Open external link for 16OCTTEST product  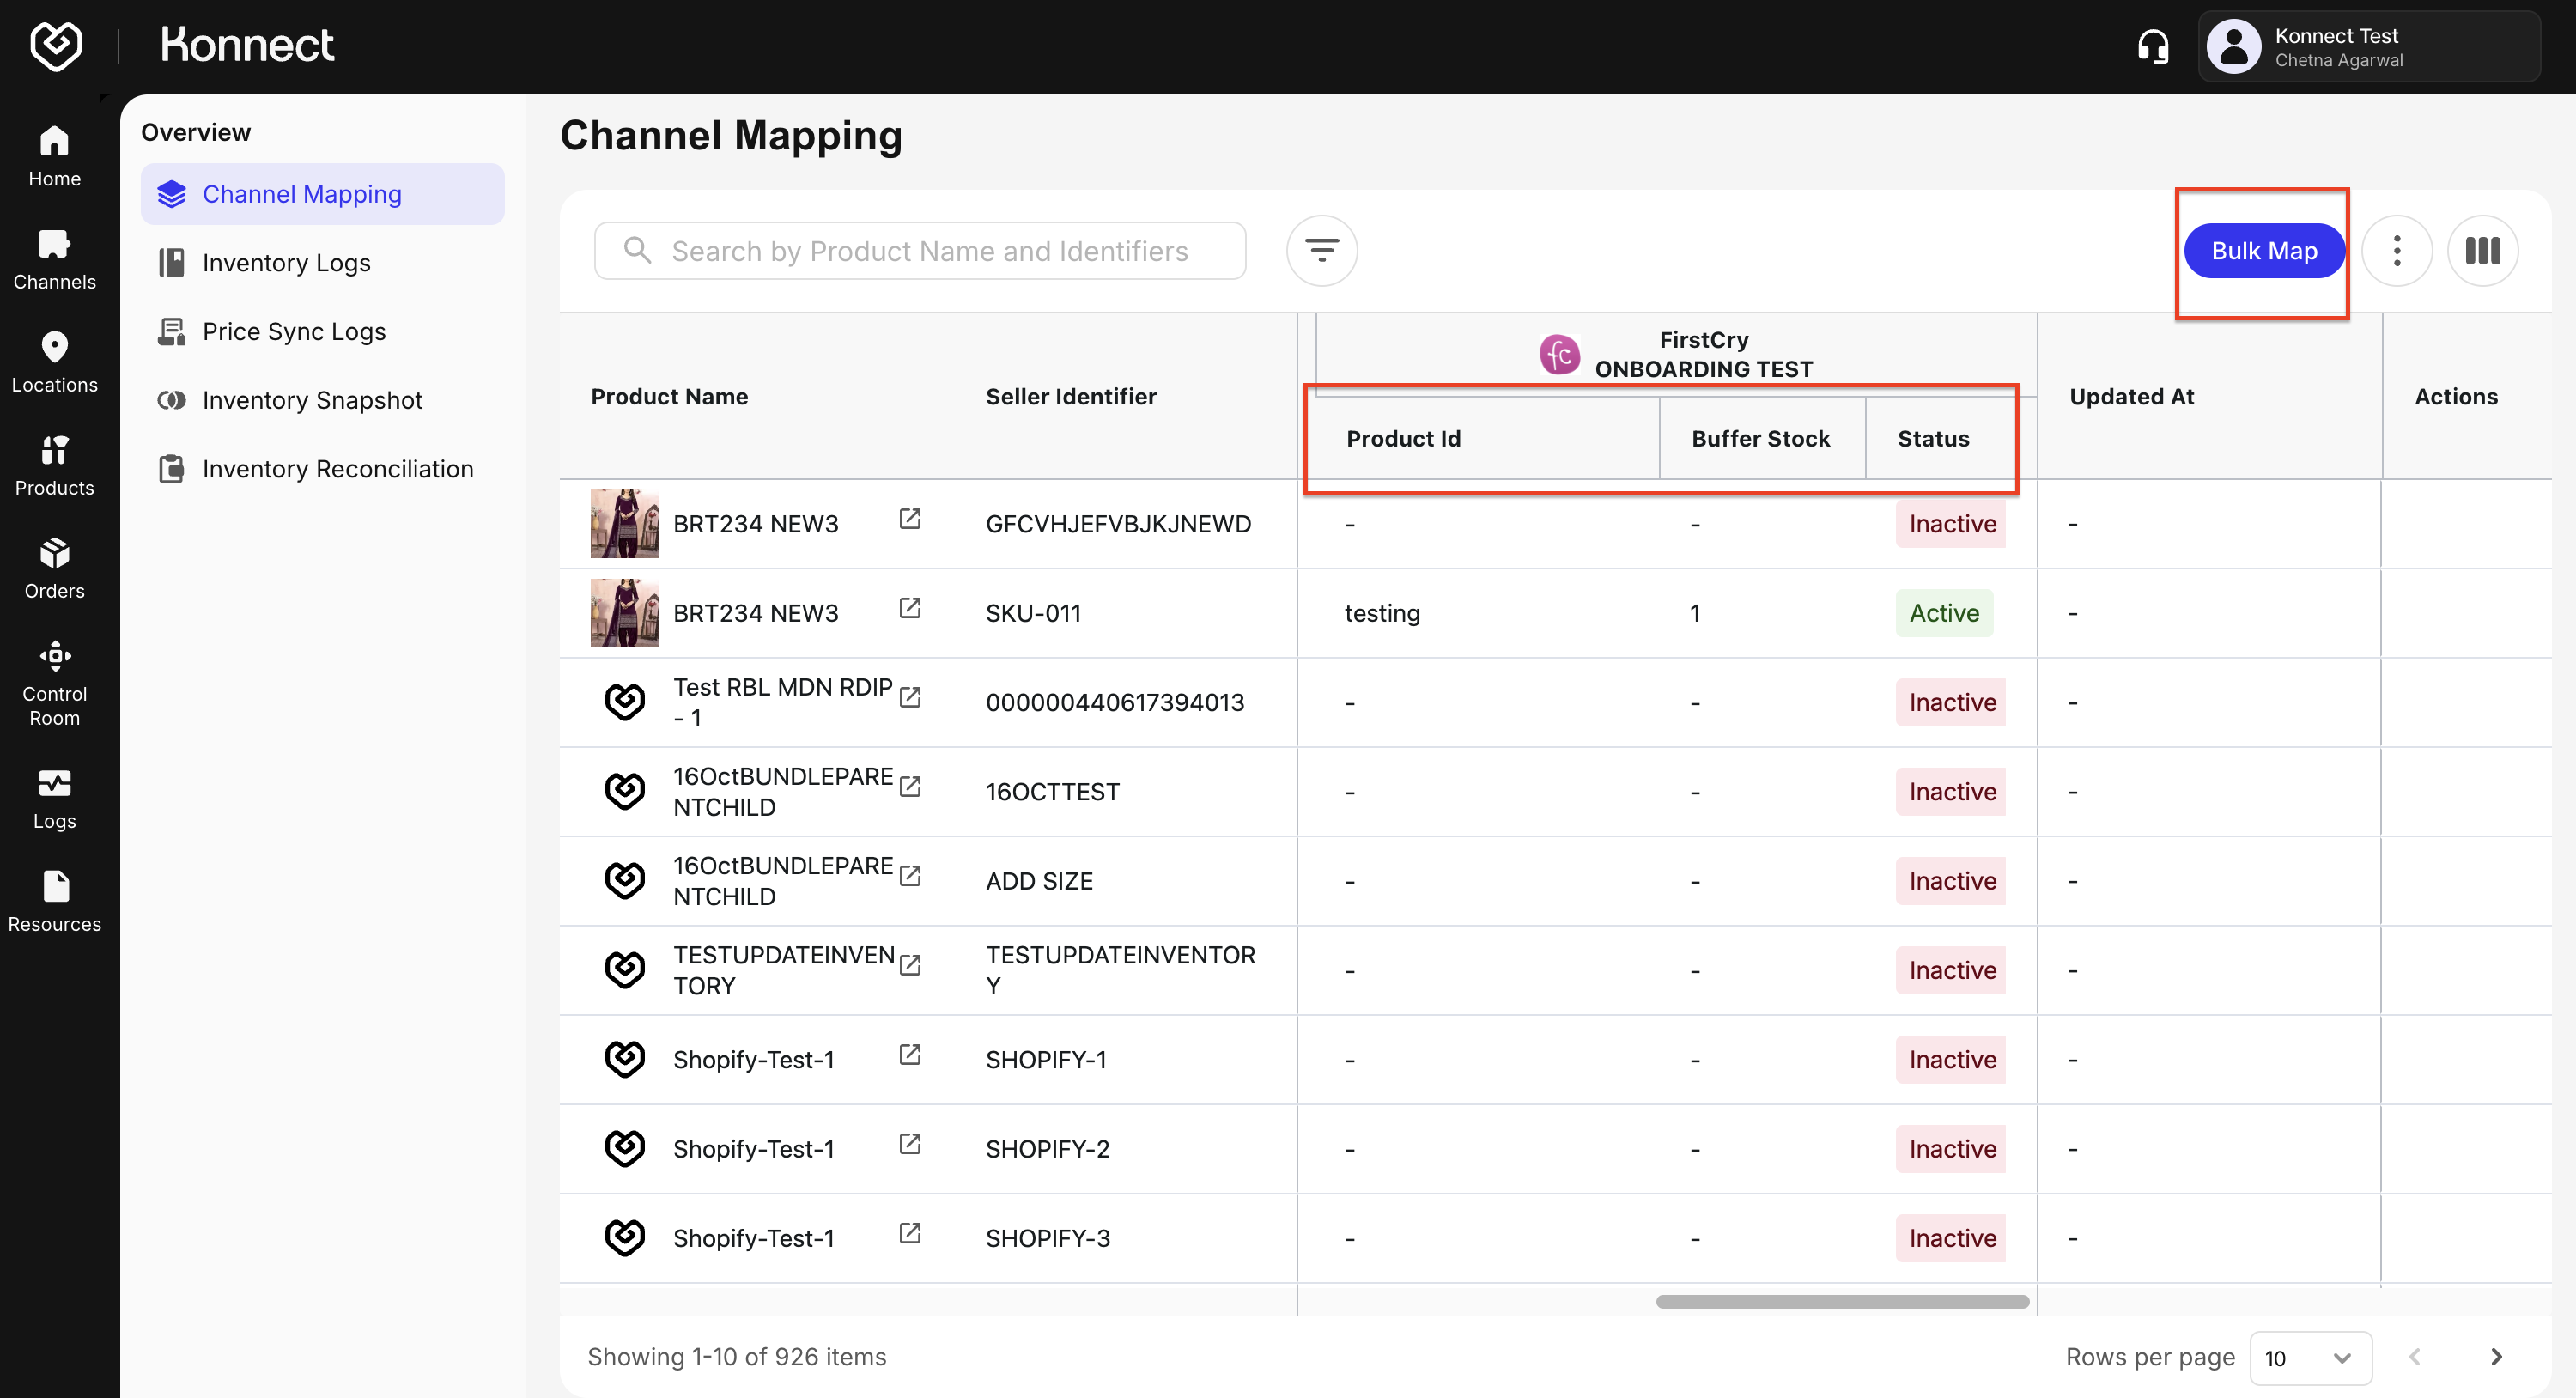pos(909,786)
